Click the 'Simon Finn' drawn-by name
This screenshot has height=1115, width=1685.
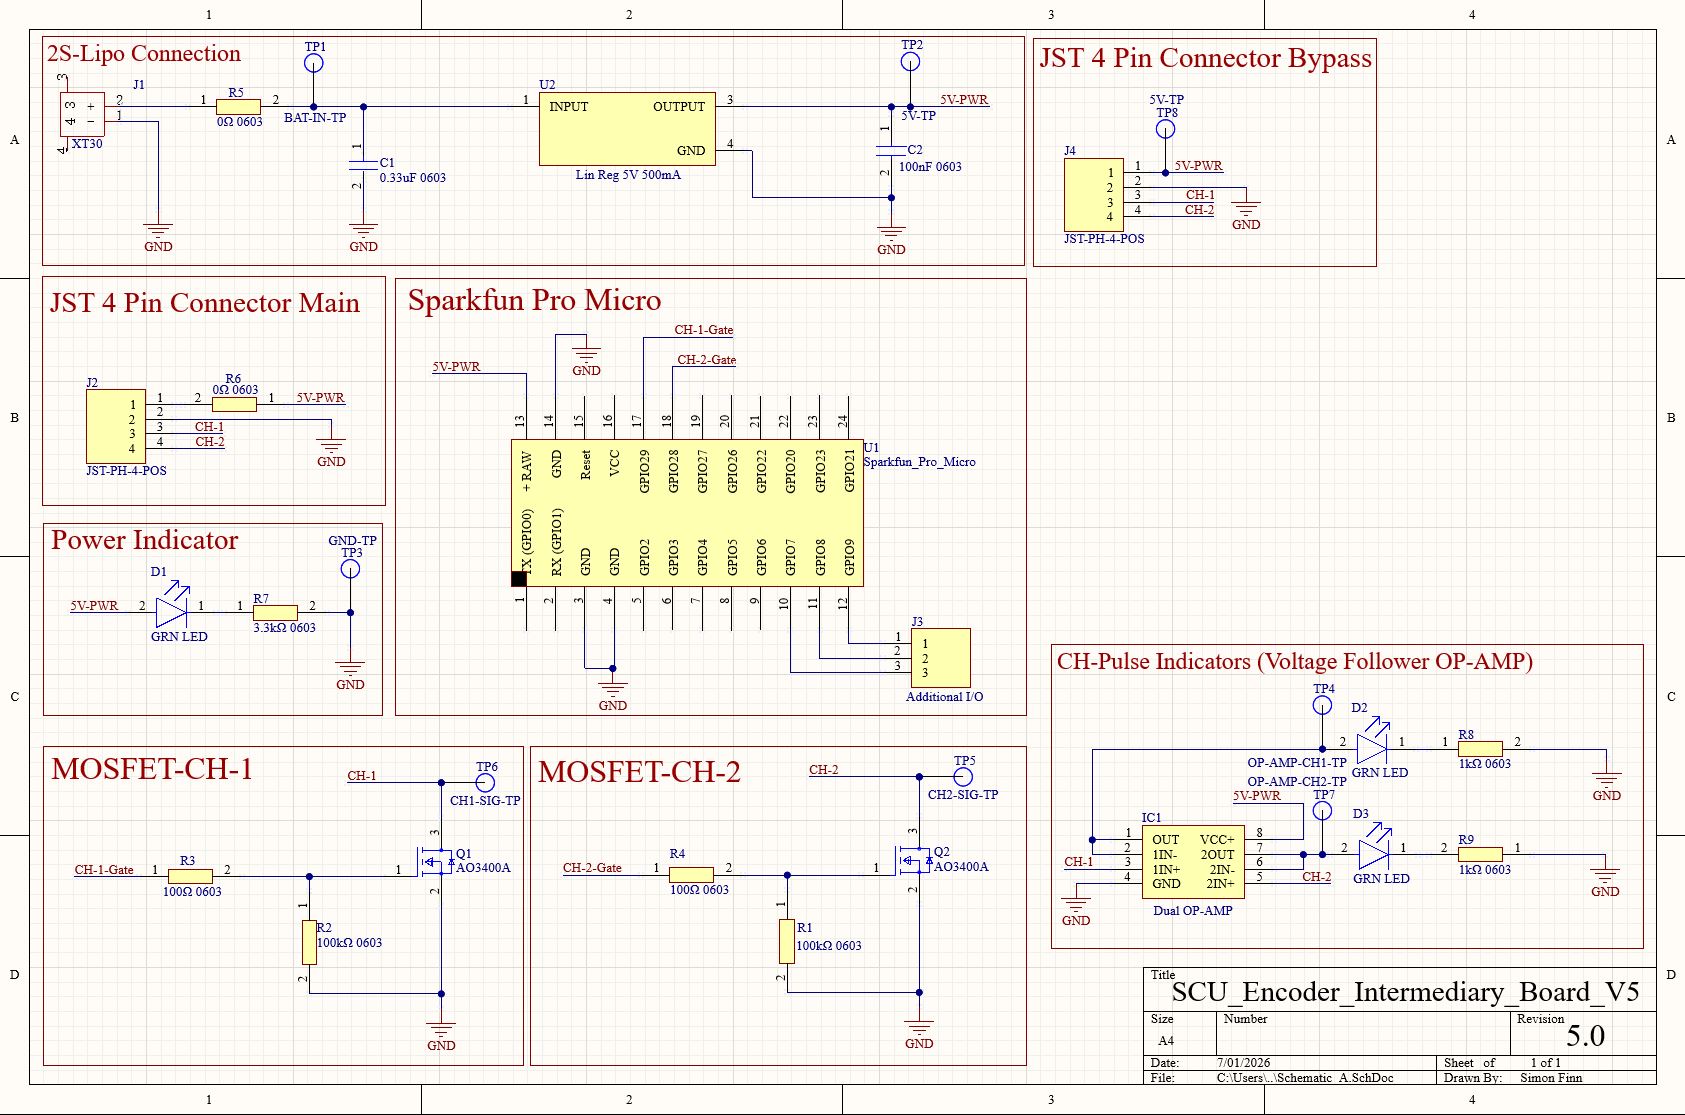[1551, 1078]
